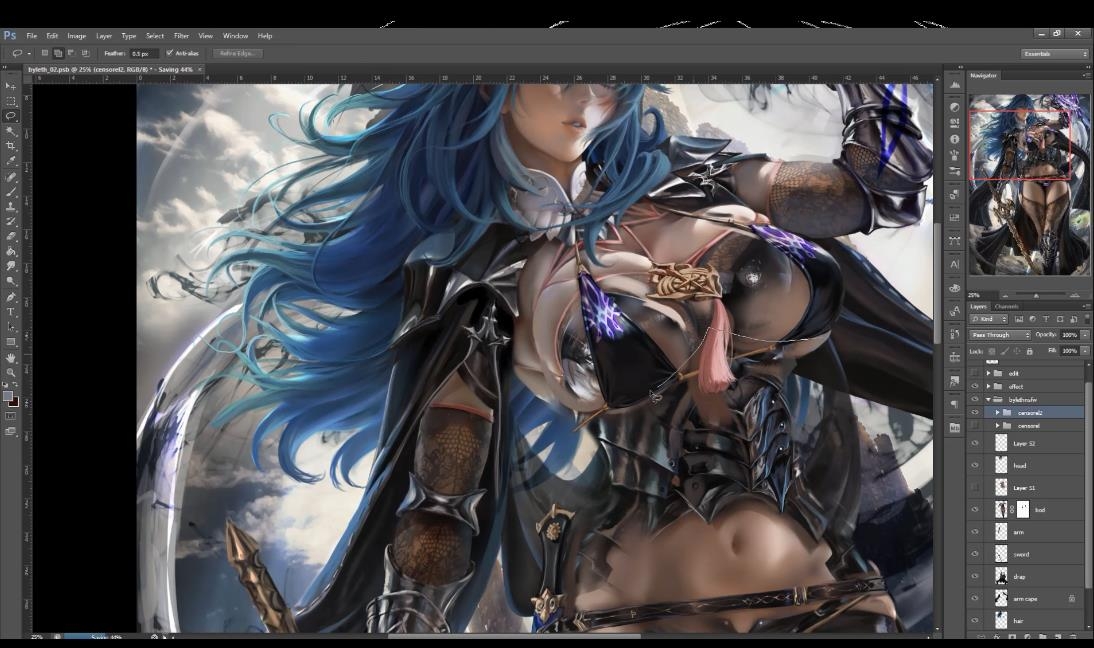Image resolution: width=1094 pixels, height=648 pixels.
Task: Select the Crop tool
Action: tap(10, 145)
